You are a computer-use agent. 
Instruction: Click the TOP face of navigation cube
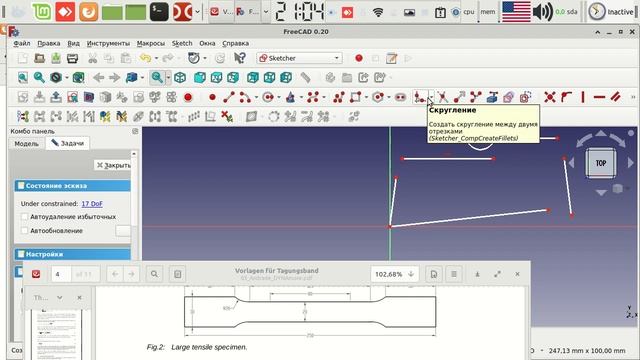(x=601, y=163)
